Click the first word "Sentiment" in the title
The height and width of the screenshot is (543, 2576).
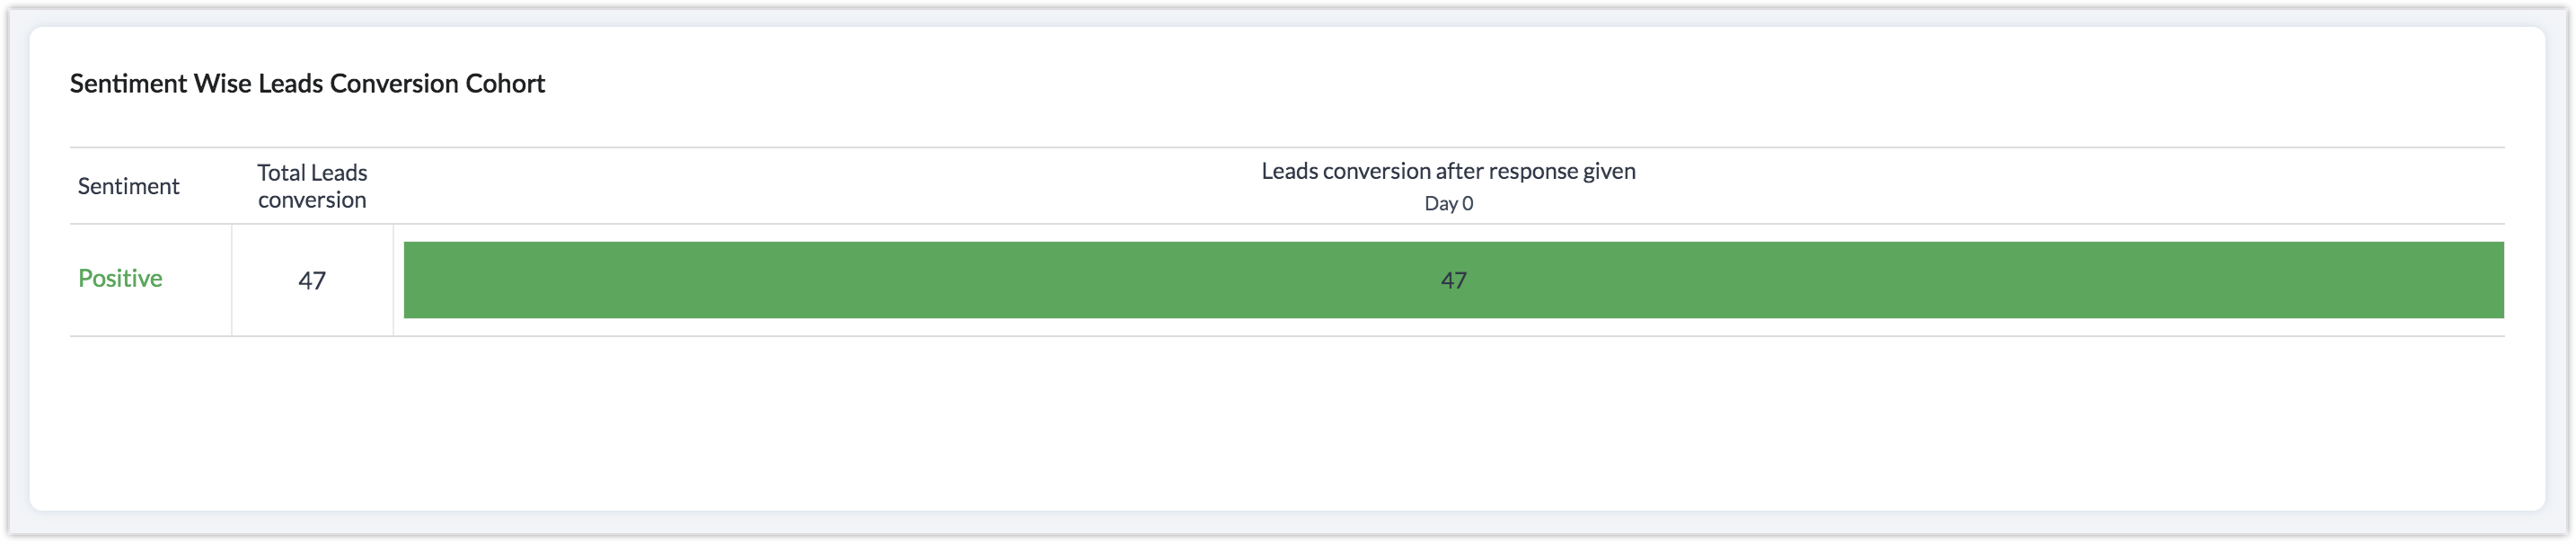[x=128, y=84]
